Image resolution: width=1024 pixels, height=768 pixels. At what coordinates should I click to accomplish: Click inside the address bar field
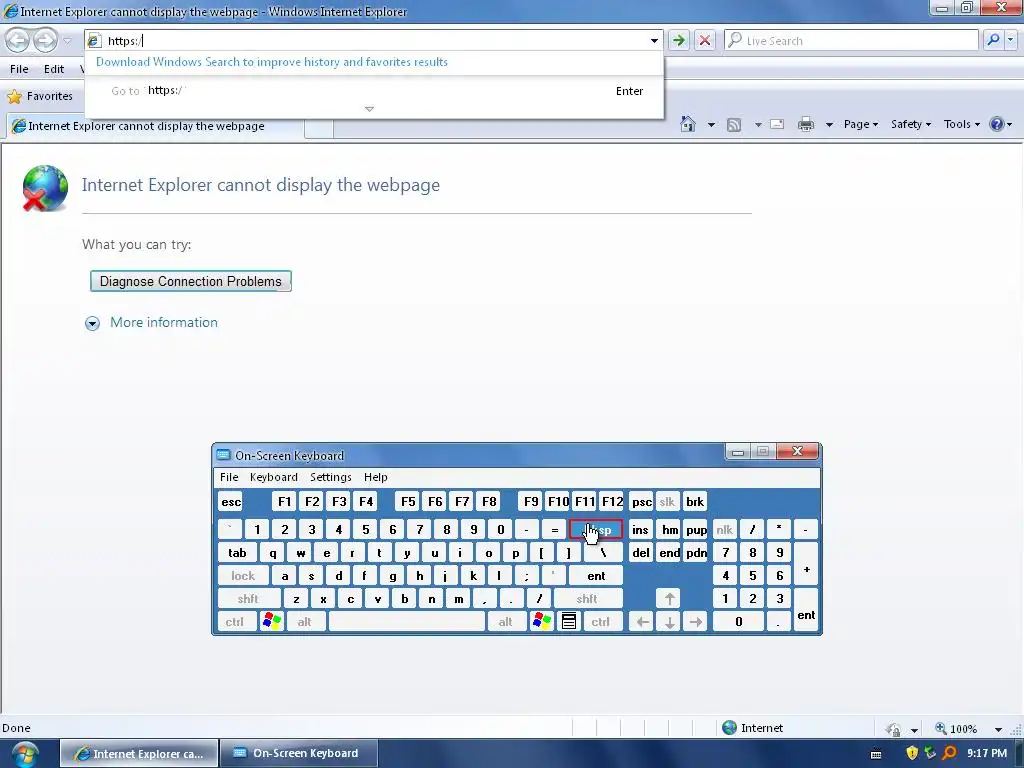372,40
